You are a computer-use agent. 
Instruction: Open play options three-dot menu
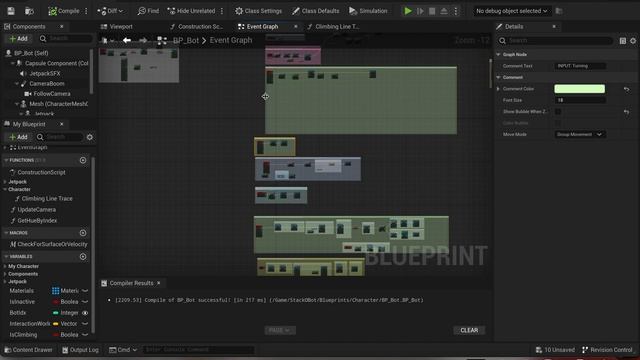(x=456, y=11)
